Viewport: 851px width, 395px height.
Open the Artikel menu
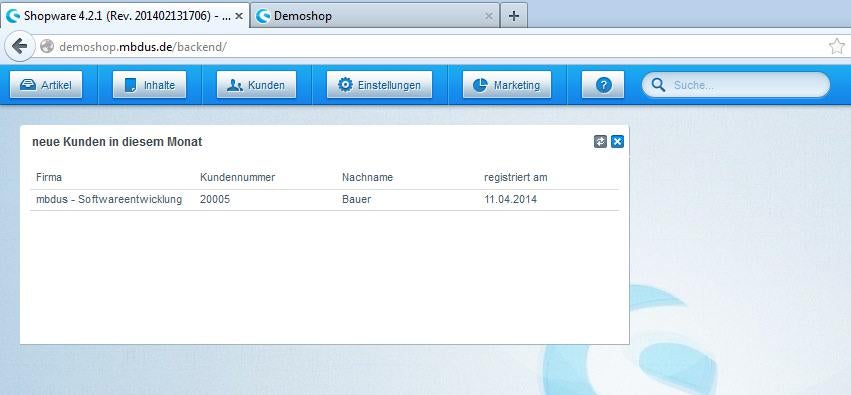click(x=46, y=85)
